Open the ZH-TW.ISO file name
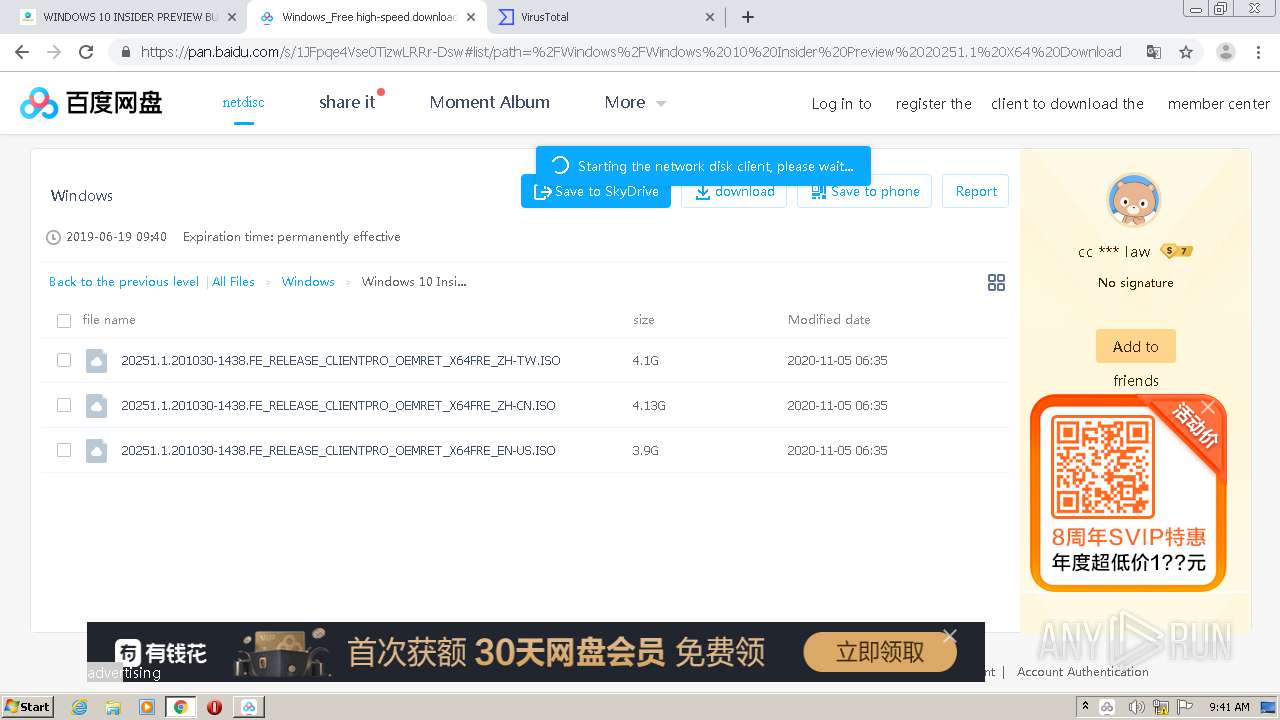 [x=340, y=360]
